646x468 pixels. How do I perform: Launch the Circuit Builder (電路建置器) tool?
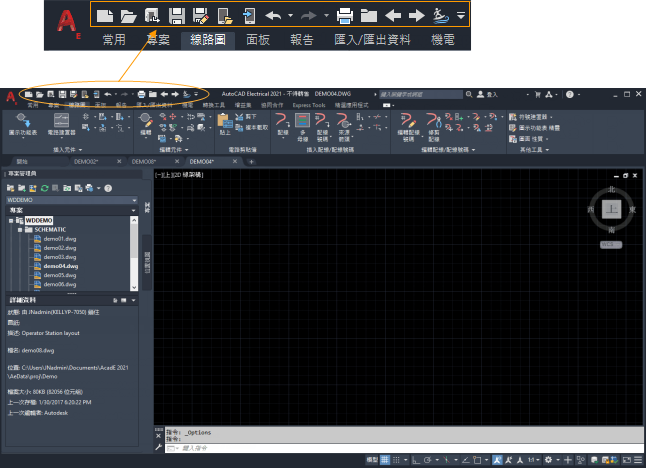(x=61, y=124)
